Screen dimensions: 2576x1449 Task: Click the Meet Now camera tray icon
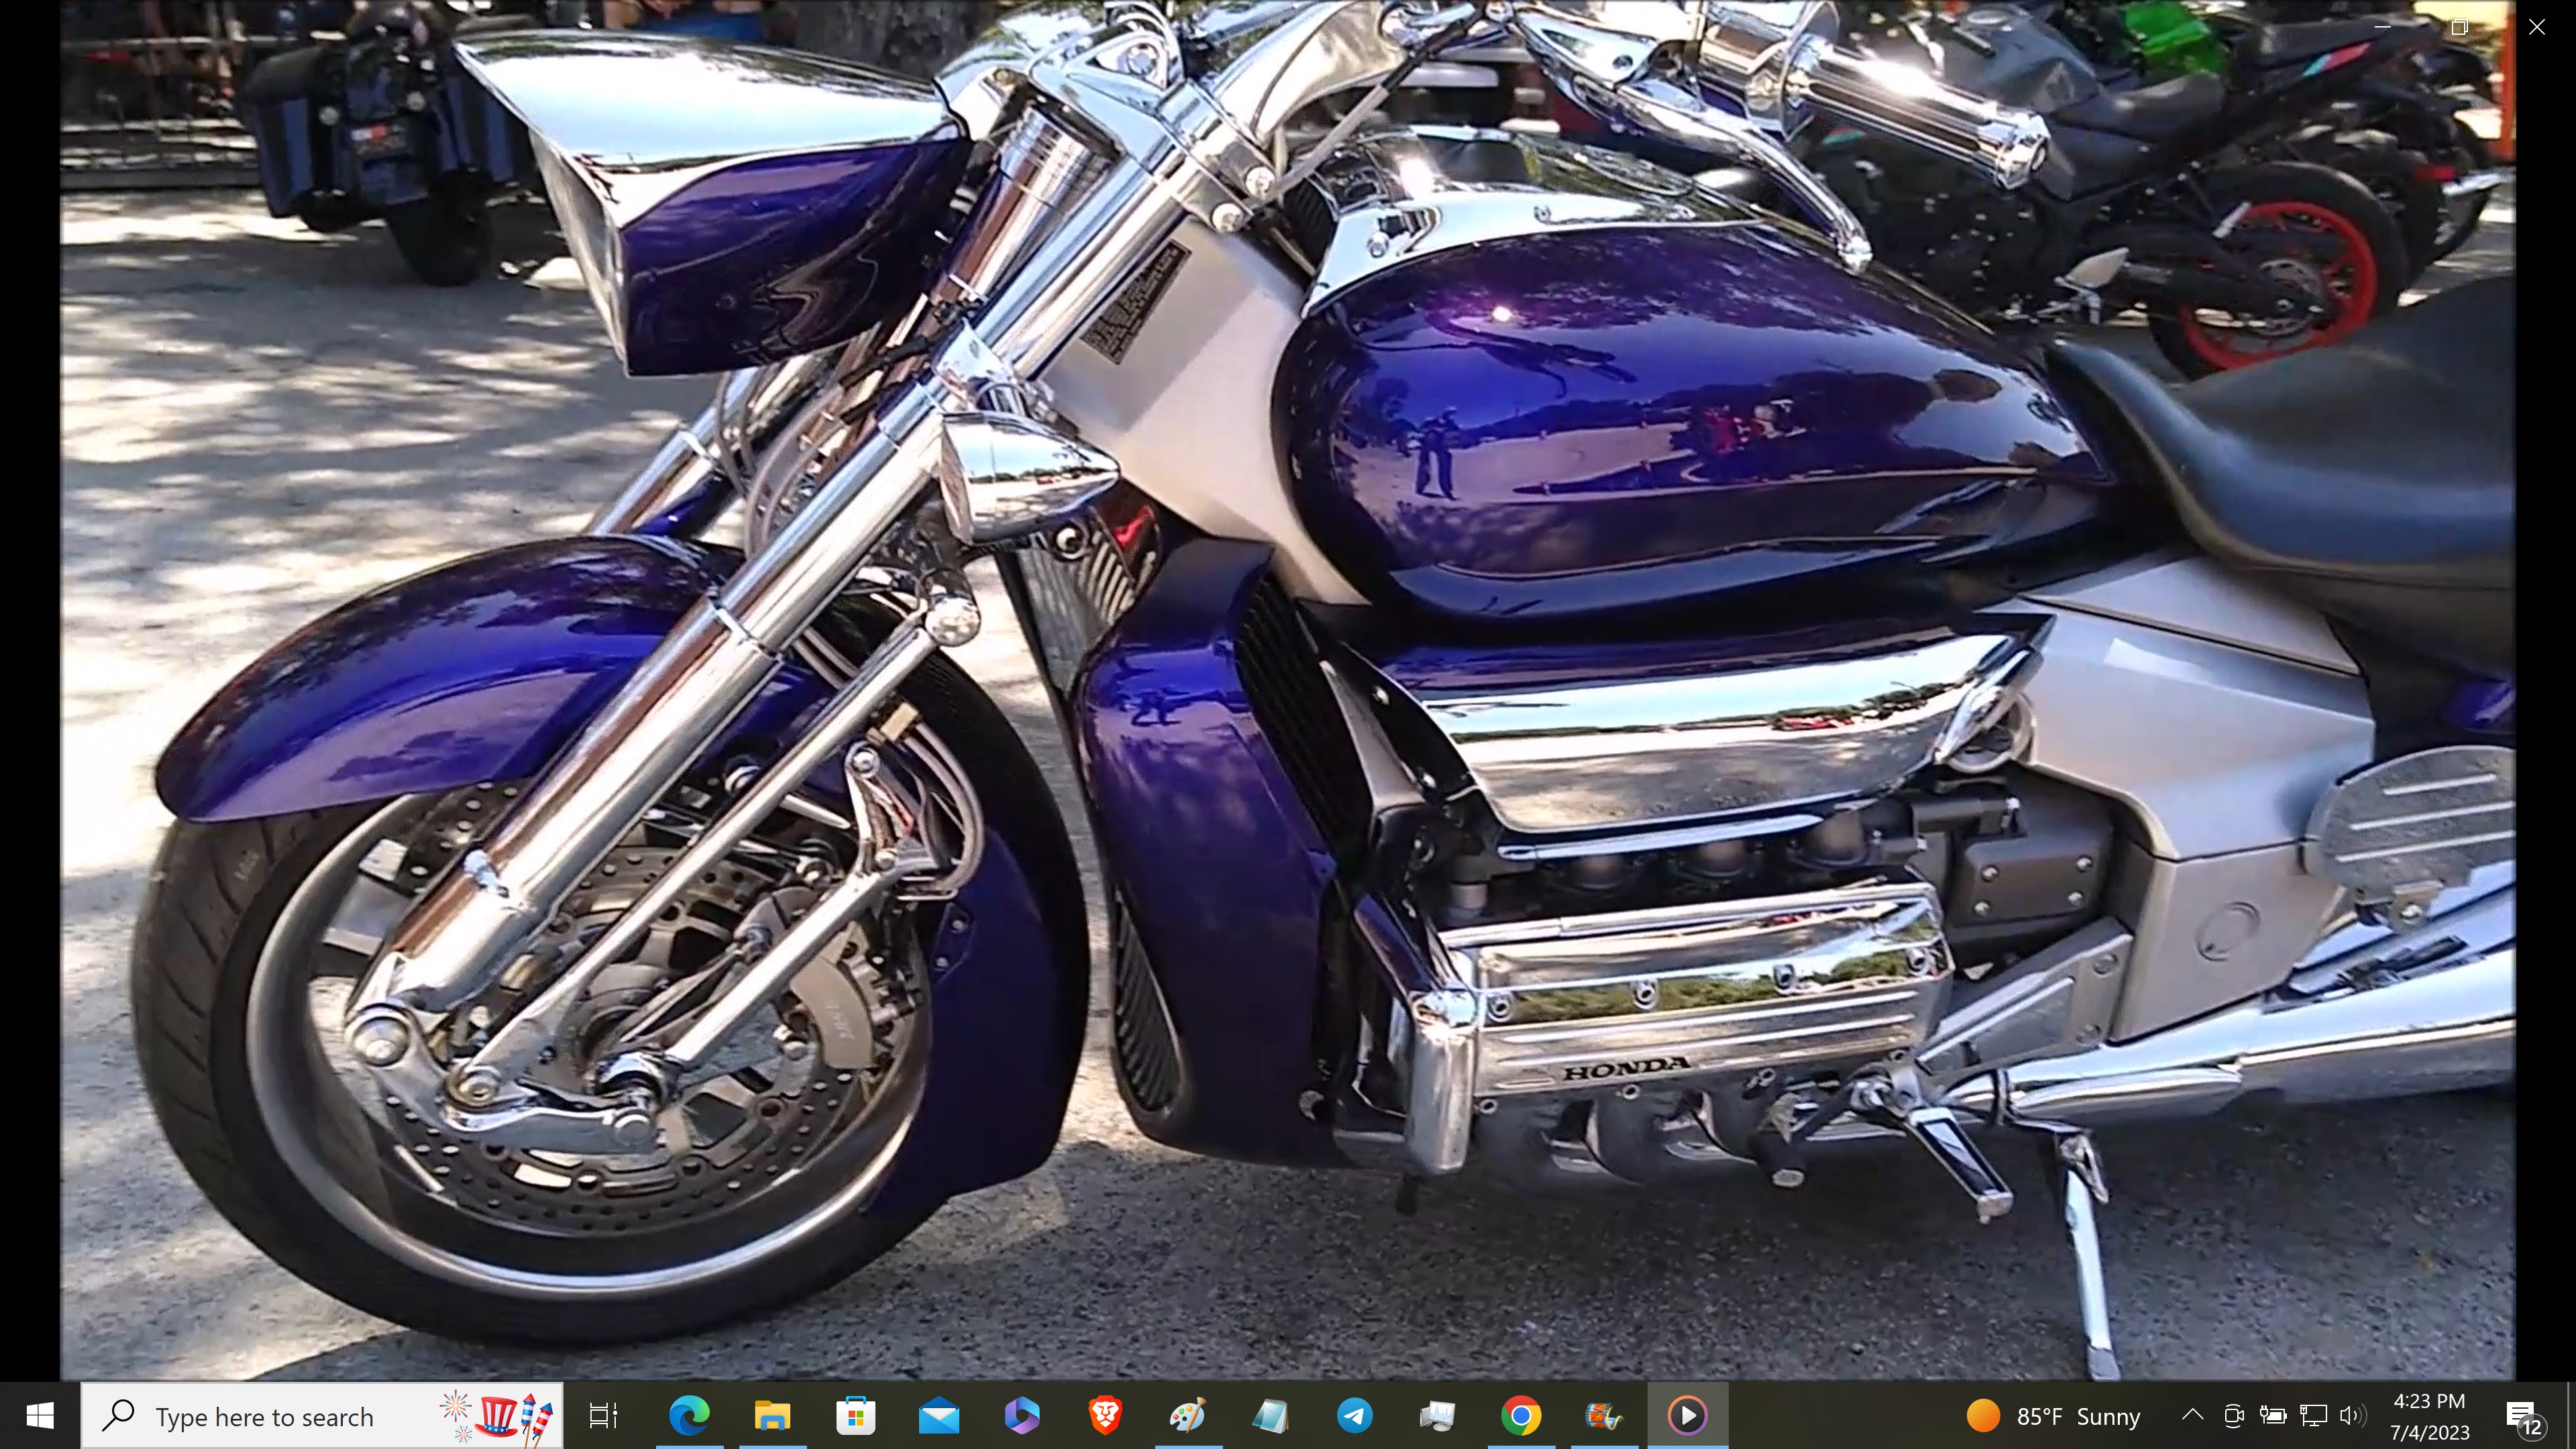point(2233,1415)
